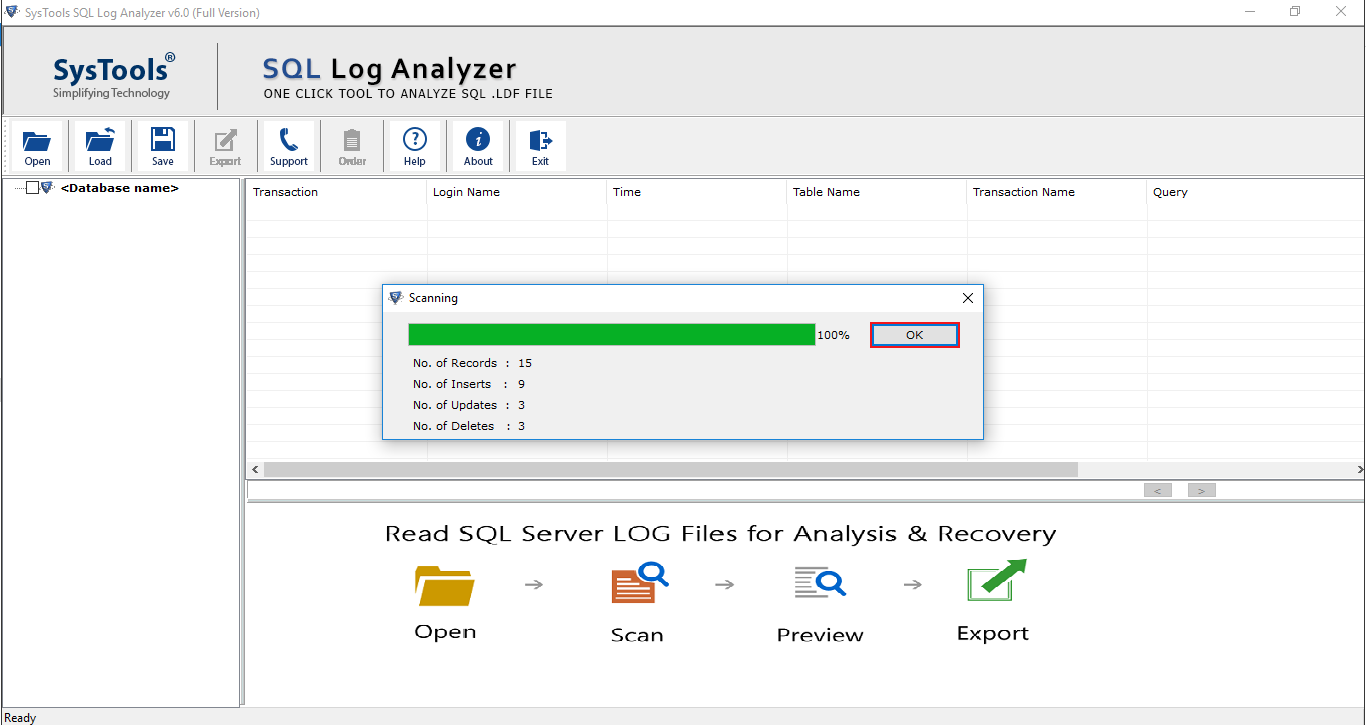Click the Exit toolbar icon

click(540, 146)
